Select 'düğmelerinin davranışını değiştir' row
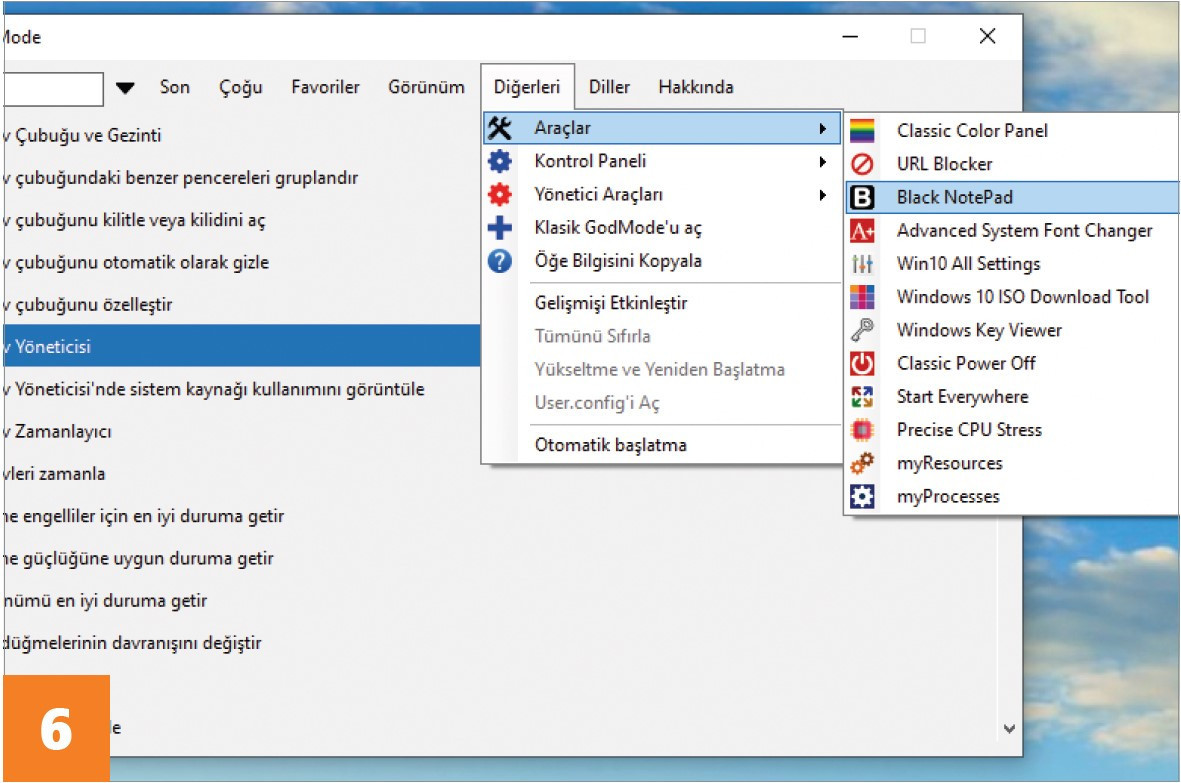 [x=500, y=643]
